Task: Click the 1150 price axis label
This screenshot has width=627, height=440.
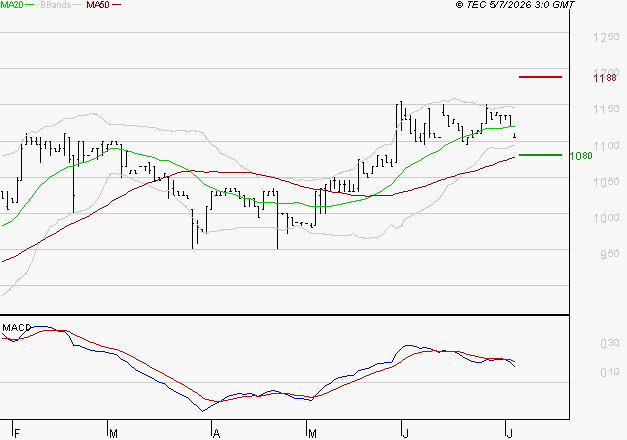Action: [x=606, y=109]
